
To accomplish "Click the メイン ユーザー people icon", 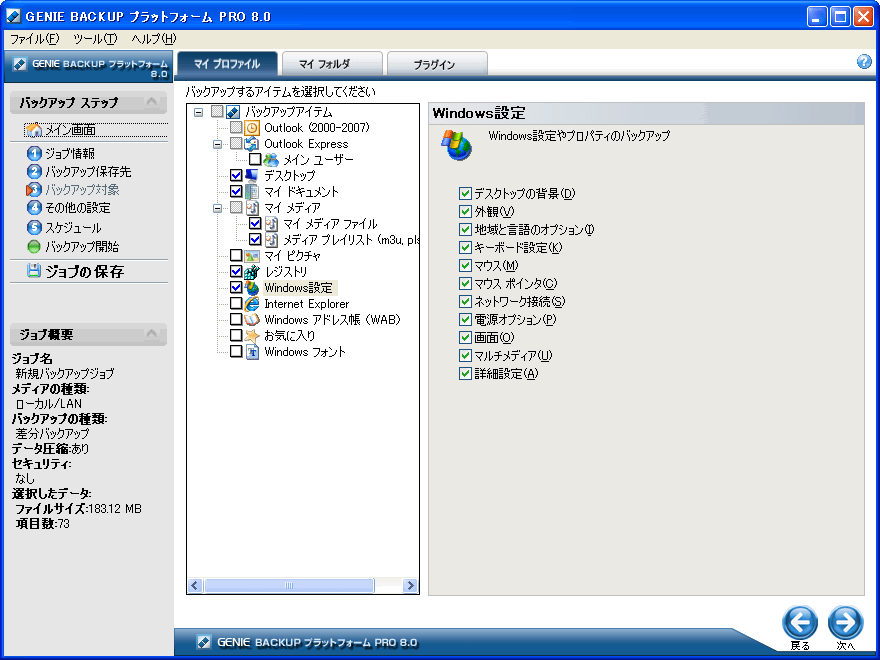I will pos(271,160).
